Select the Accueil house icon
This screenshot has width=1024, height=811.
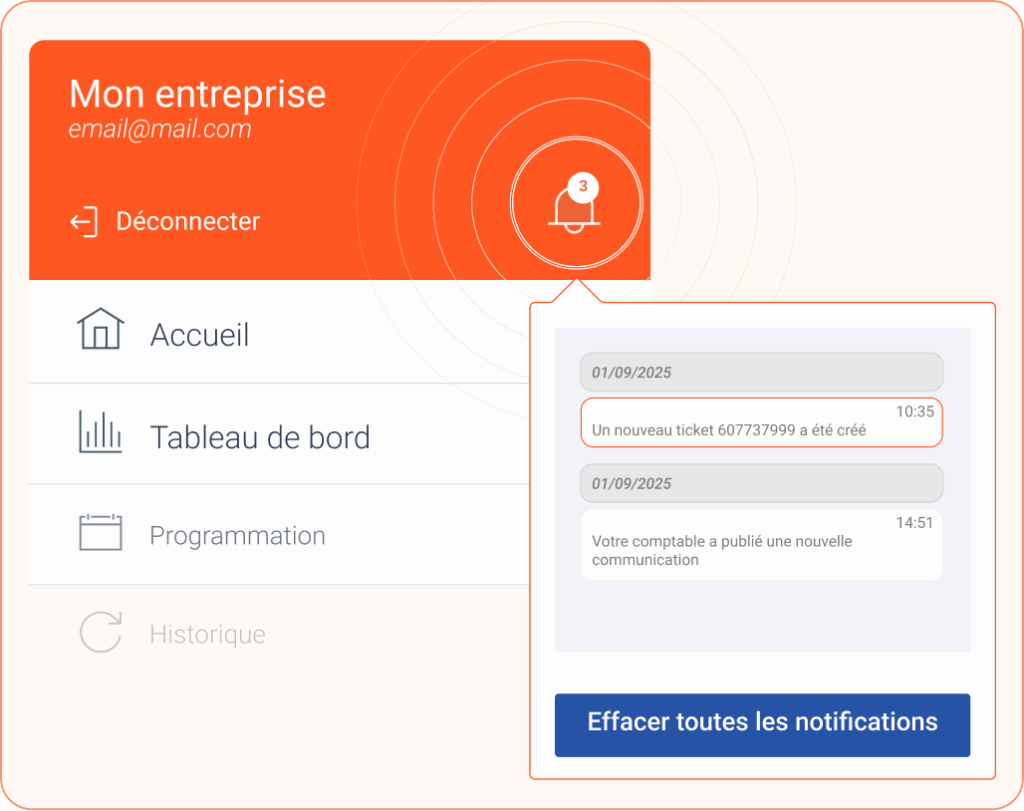click(x=100, y=329)
